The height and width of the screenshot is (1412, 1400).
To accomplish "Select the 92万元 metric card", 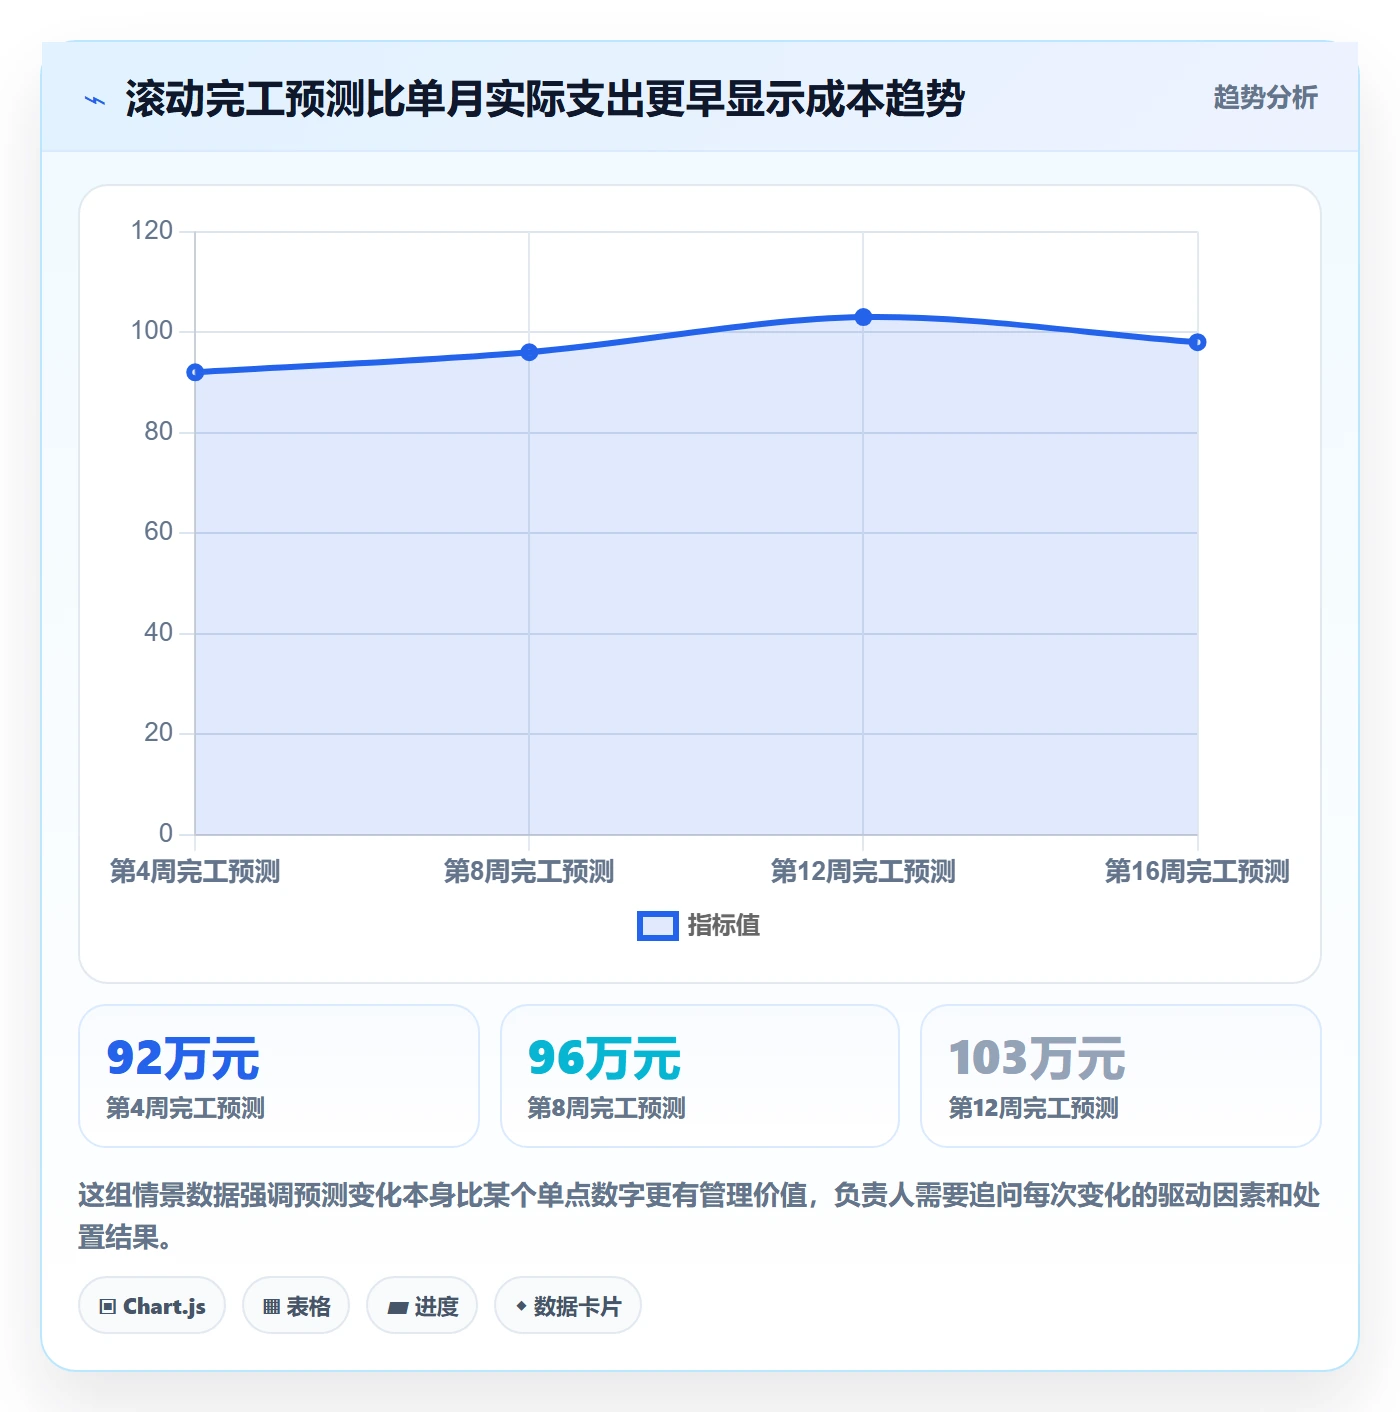I will click(279, 1076).
